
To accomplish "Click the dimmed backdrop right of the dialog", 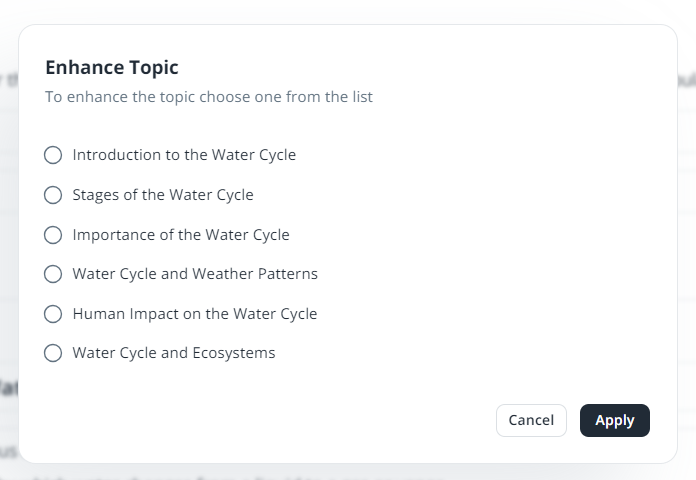I will point(687,250).
